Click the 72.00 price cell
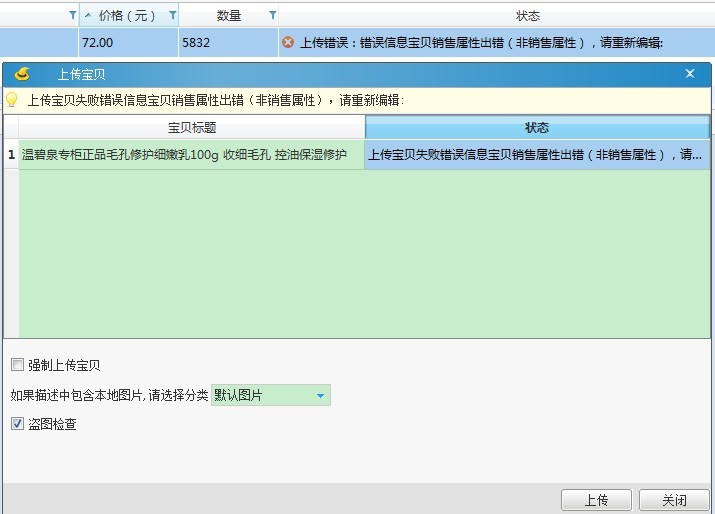The width and height of the screenshot is (715, 514). coord(128,43)
